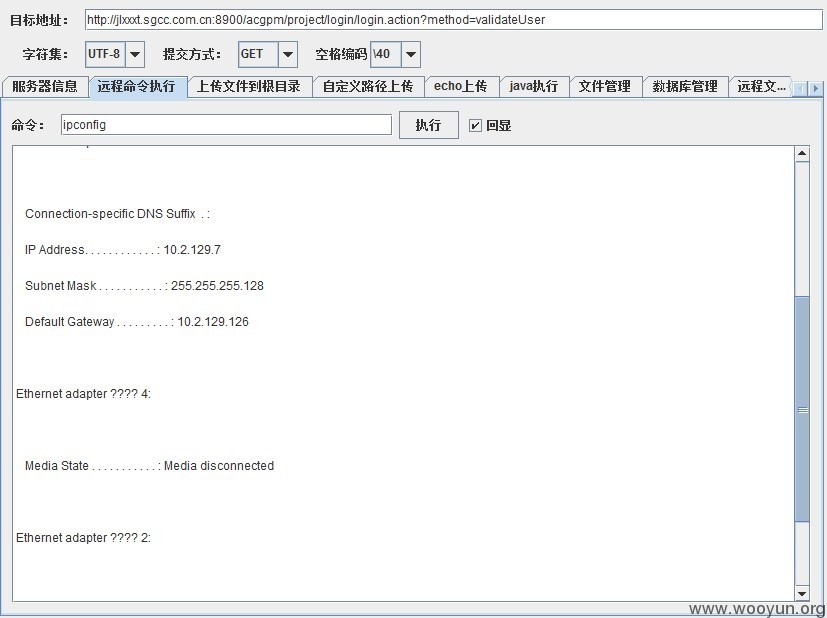The image size is (827, 618).
Task: Open the java执行 tab
Action: tap(534, 86)
